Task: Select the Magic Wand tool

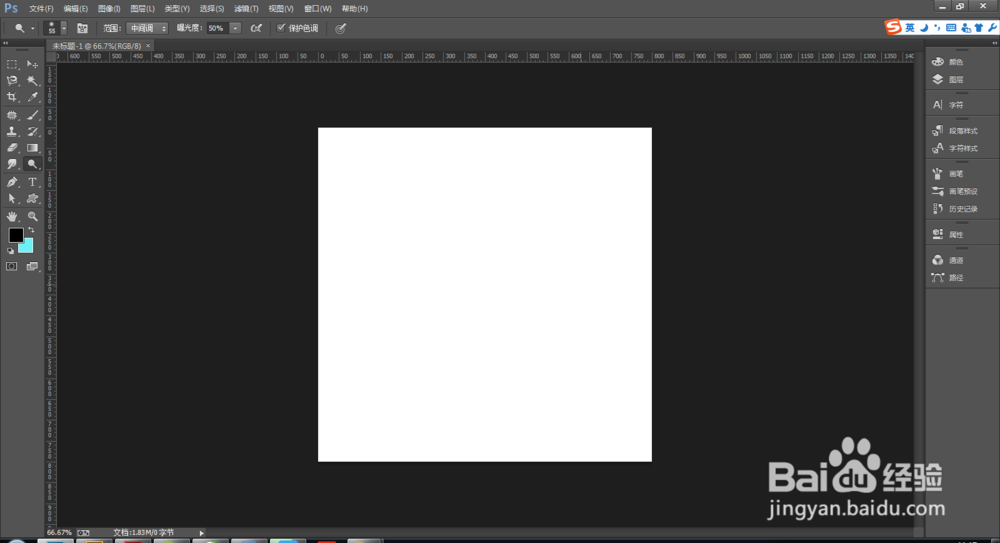Action: (33, 81)
